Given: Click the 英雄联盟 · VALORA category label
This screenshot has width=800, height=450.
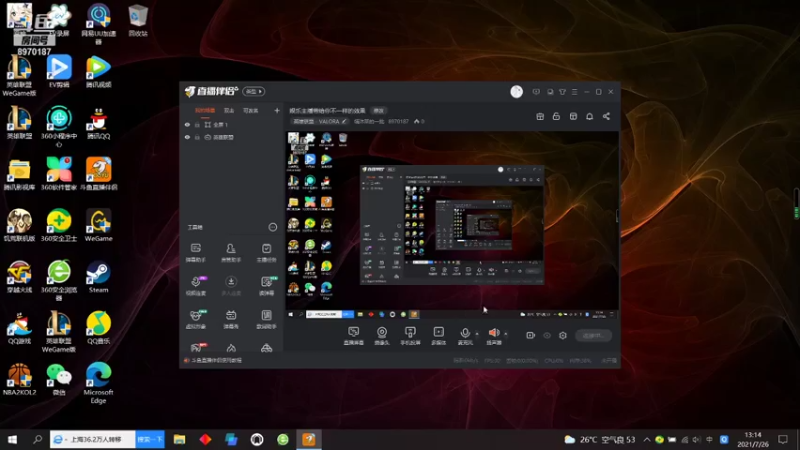Looking at the screenshot, I should tap(316, 121).
